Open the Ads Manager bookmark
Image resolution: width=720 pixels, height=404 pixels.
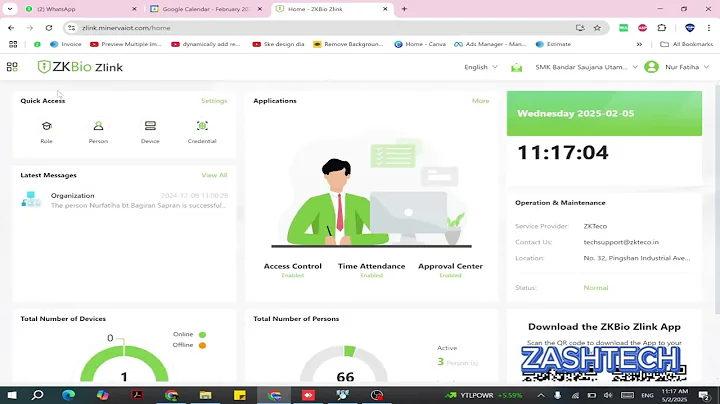point(490,44)
